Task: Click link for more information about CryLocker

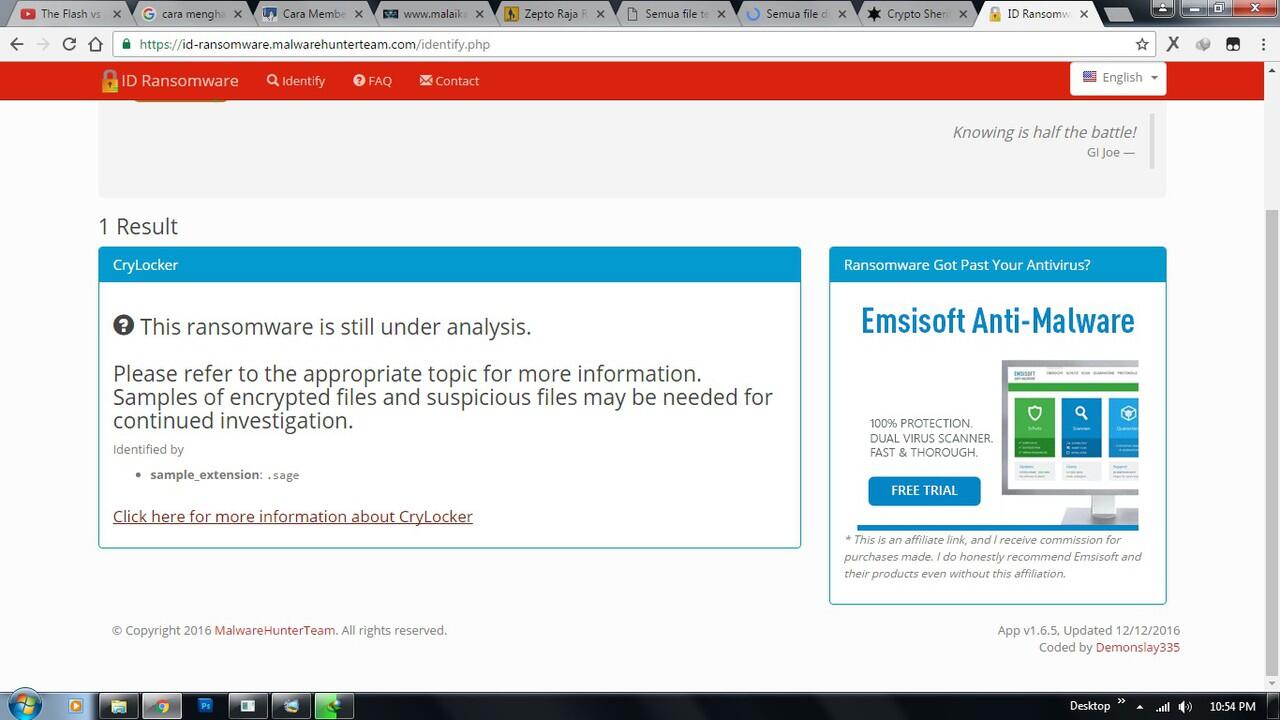Action: pos(293,517)
